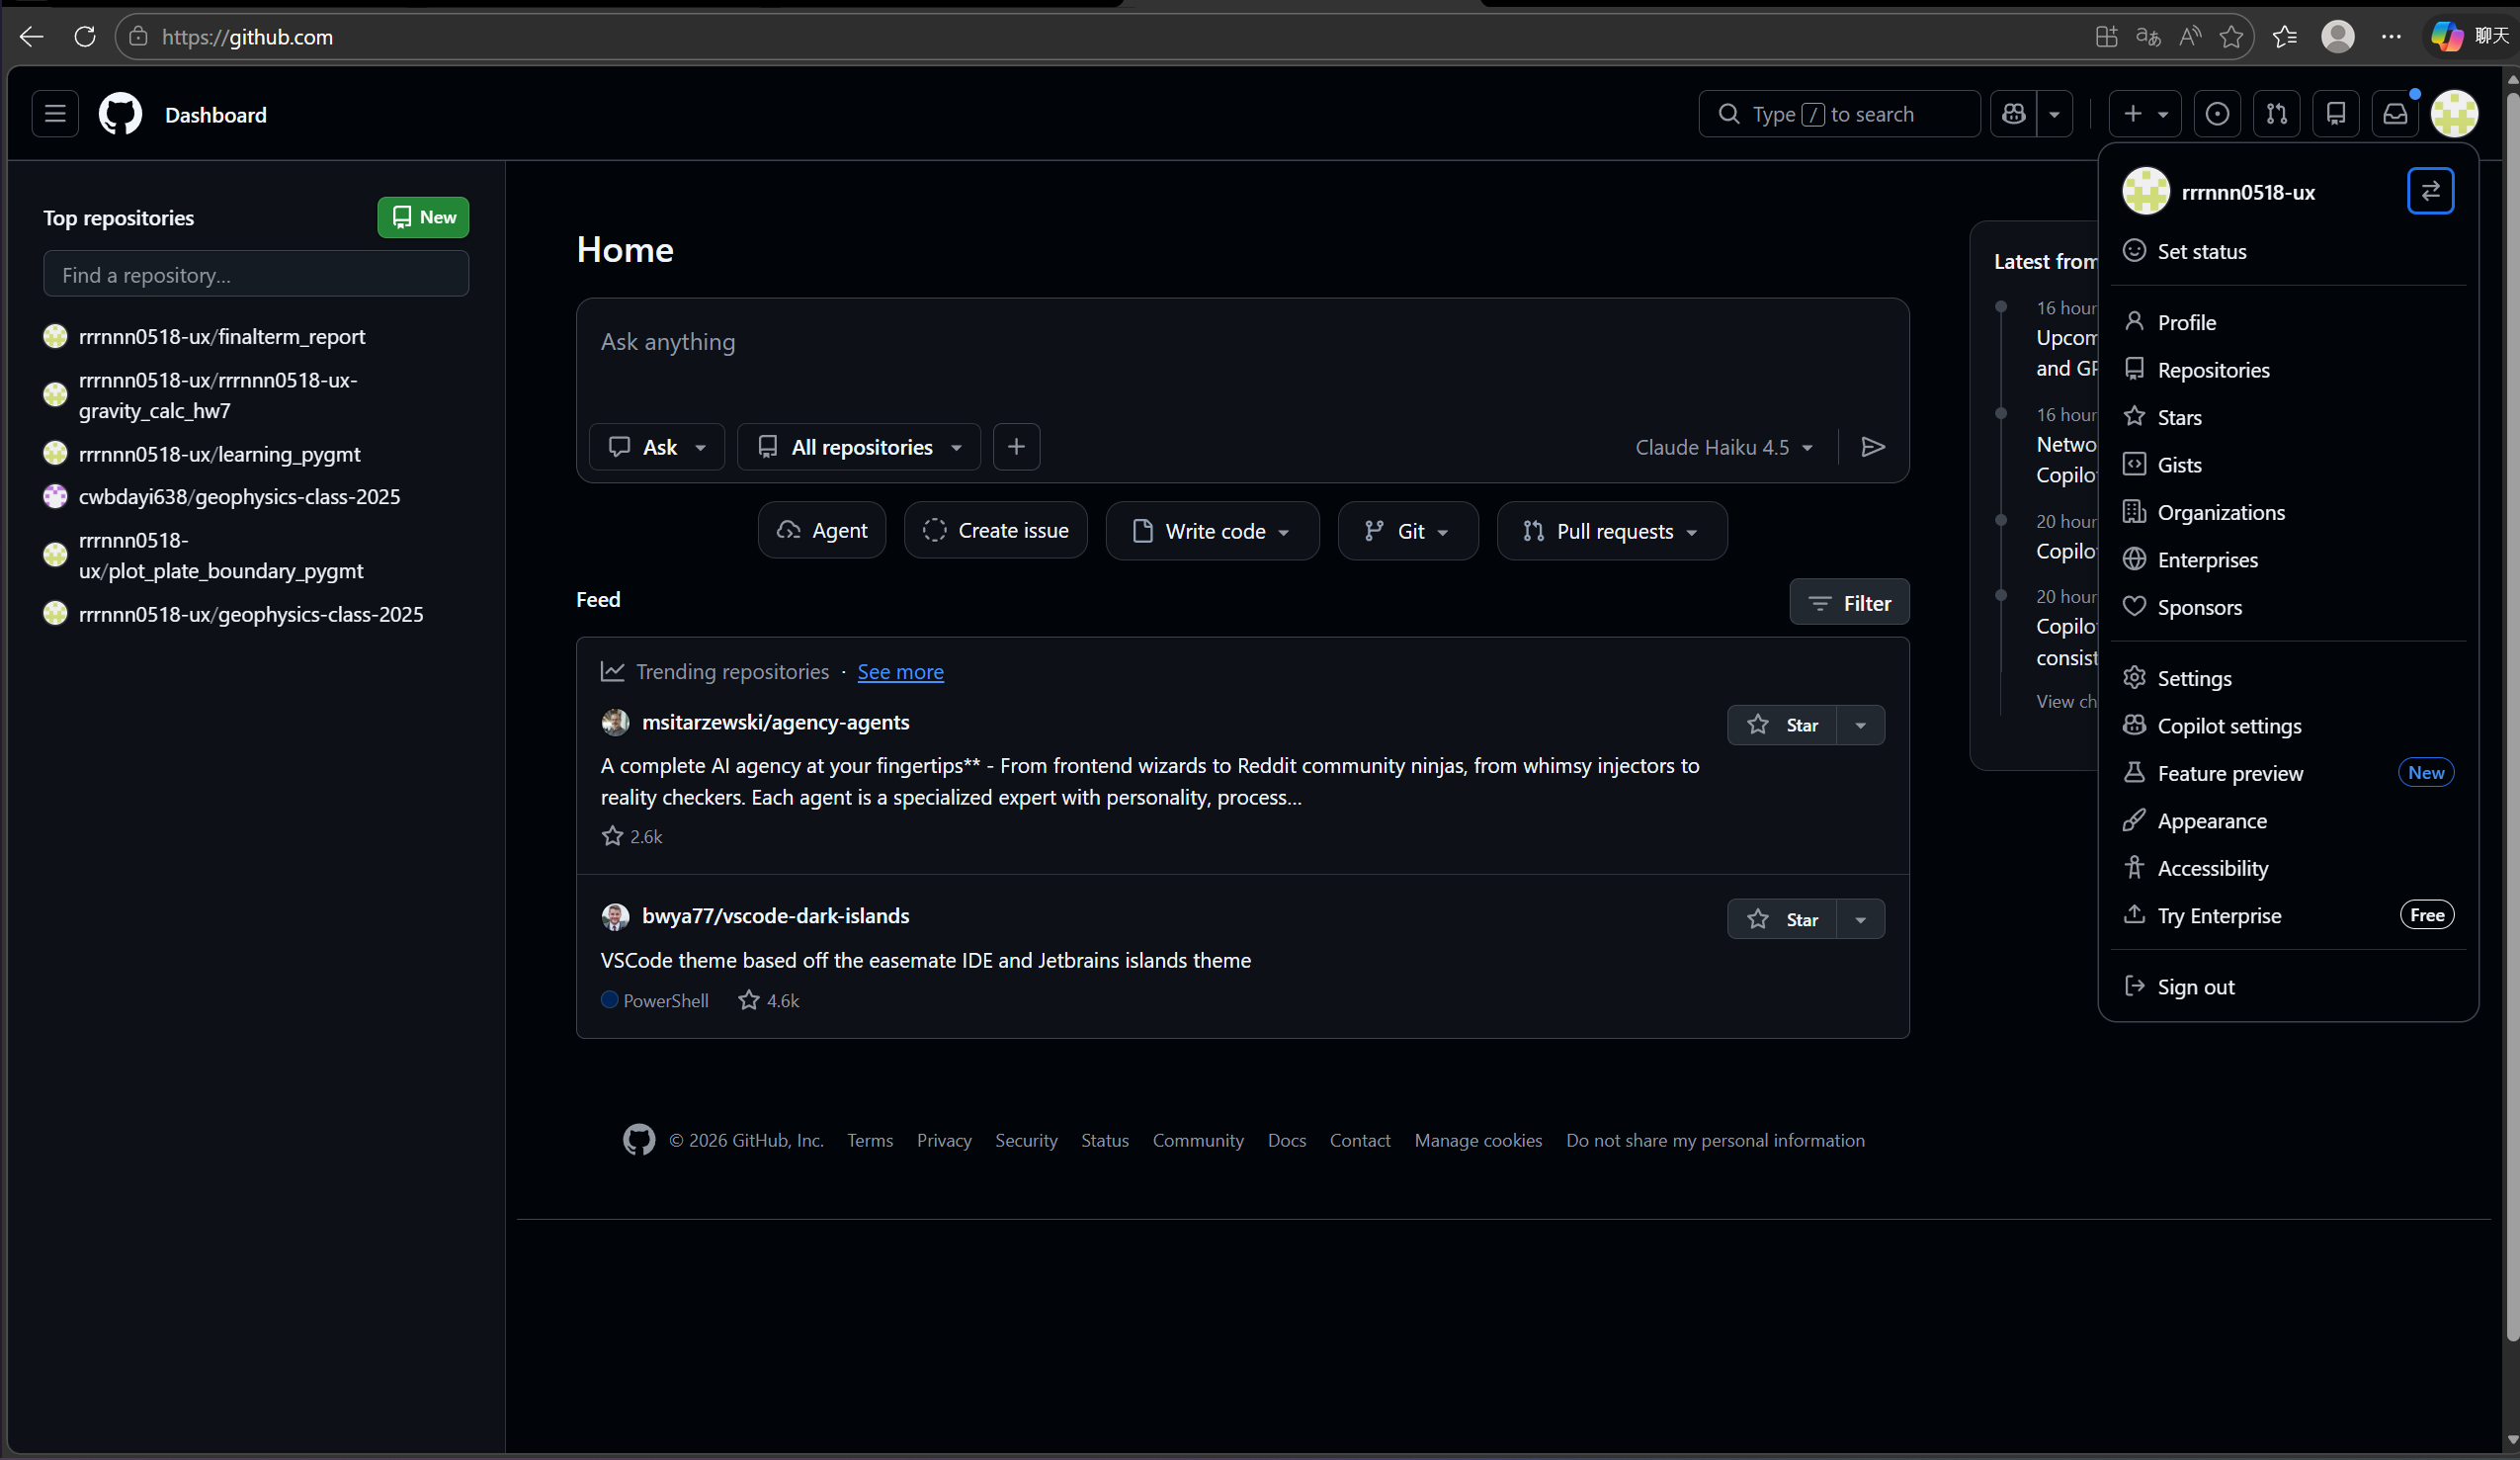2520x1460 pixels.
Task: Open Stars from user menu
Action: (x=2288, y=417)
